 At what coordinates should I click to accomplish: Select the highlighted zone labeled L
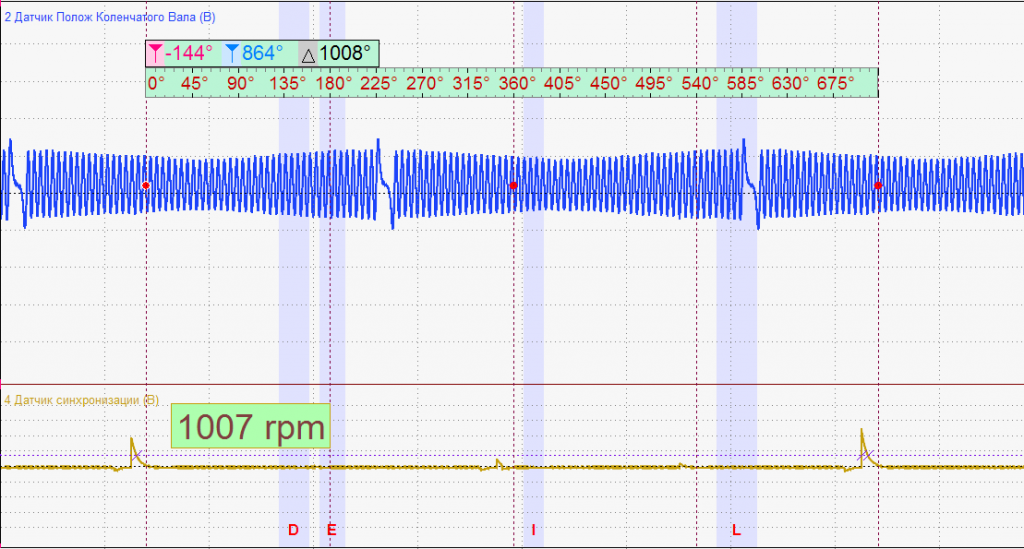coord(737,274)
